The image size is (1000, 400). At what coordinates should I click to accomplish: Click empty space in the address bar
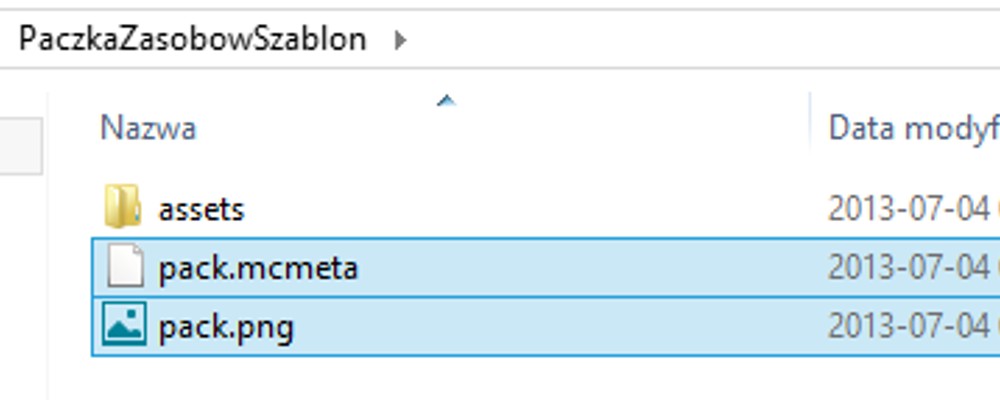point(702,39)
